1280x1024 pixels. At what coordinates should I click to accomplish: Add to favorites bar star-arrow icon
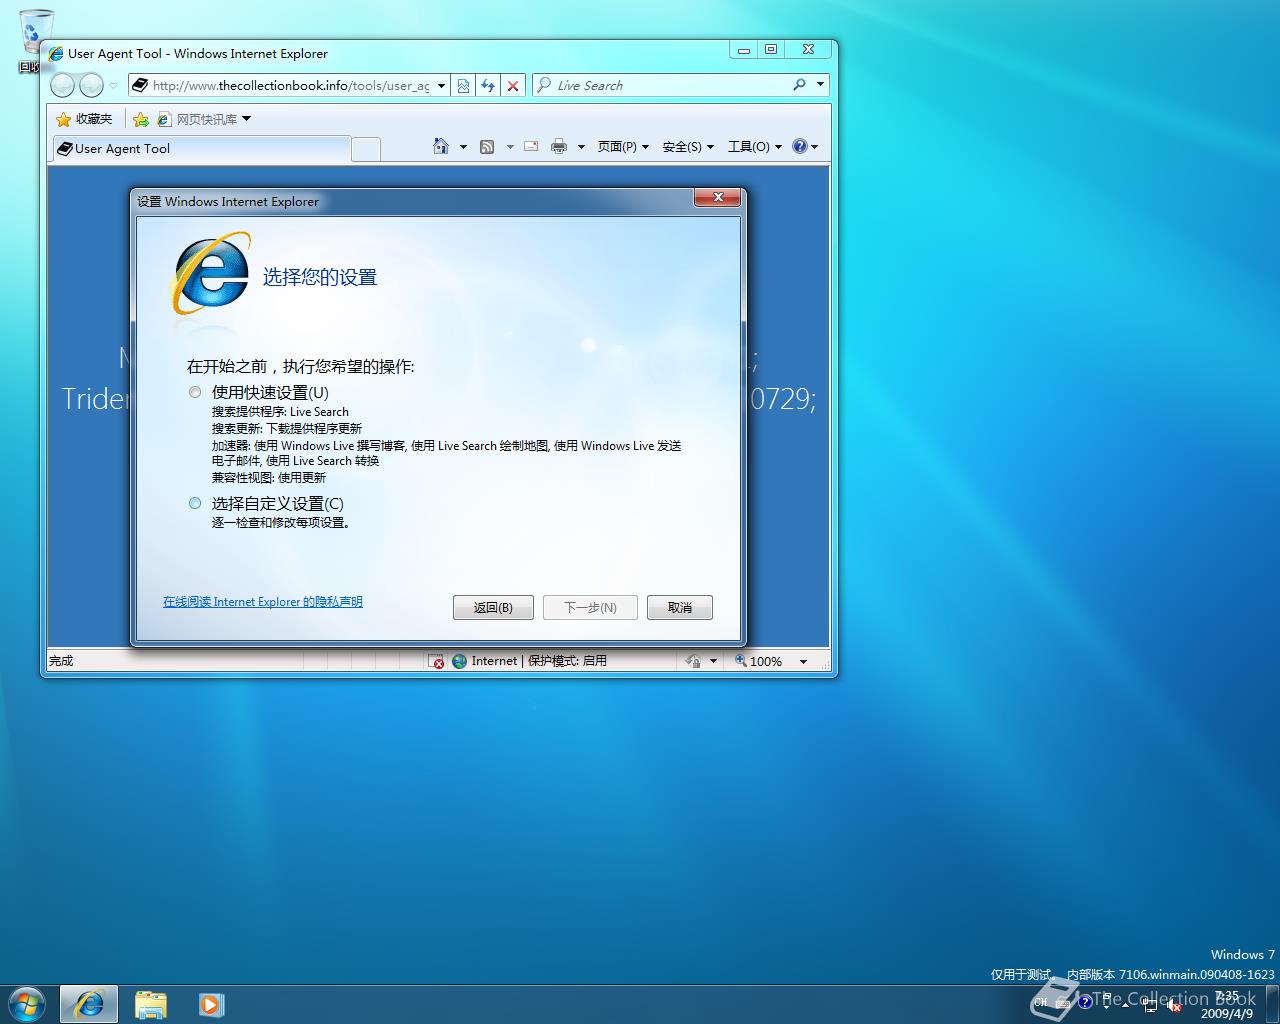(x=141, y=120)
